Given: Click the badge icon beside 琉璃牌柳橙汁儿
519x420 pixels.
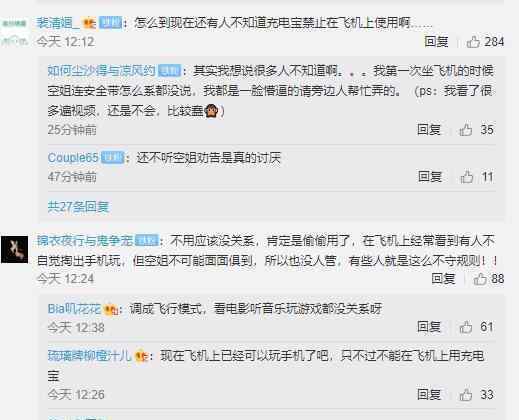Looking at the screenshot, I should click(x=141, y=357).
